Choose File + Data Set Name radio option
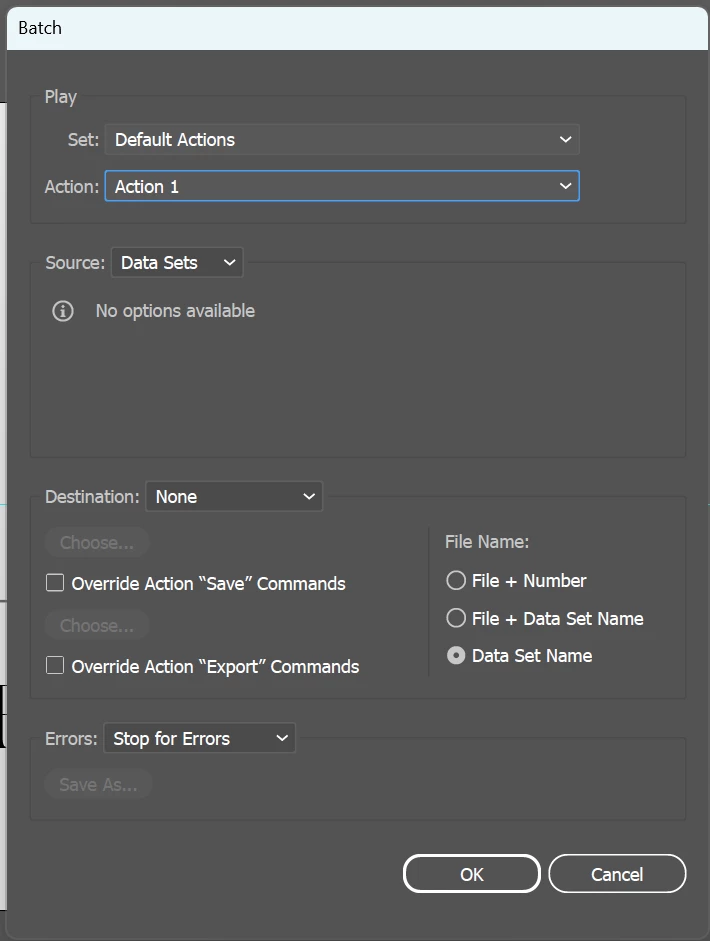The image size is (710, 941). pos(456,619)
